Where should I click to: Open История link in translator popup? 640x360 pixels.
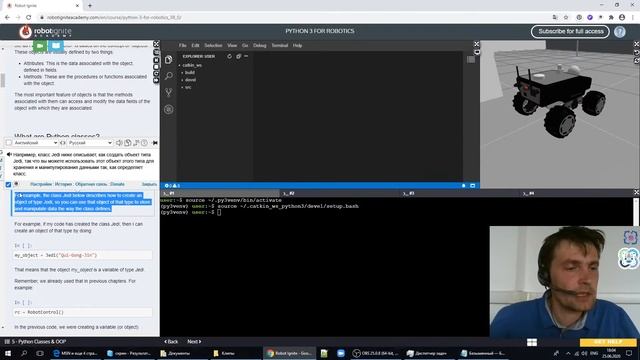point(63,184)
